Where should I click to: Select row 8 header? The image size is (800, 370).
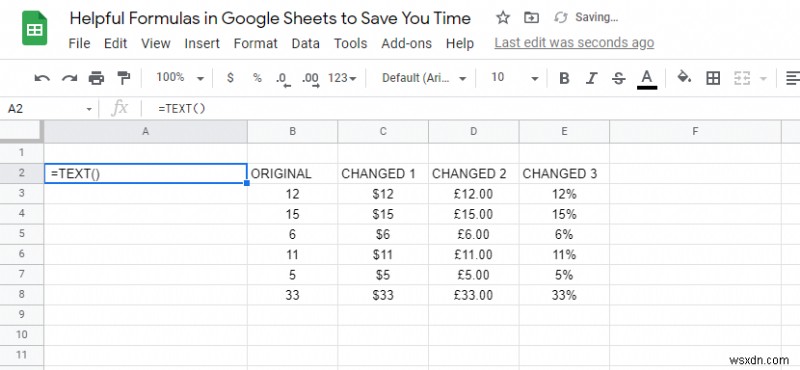pyautogui.click(x=21, y=295)
